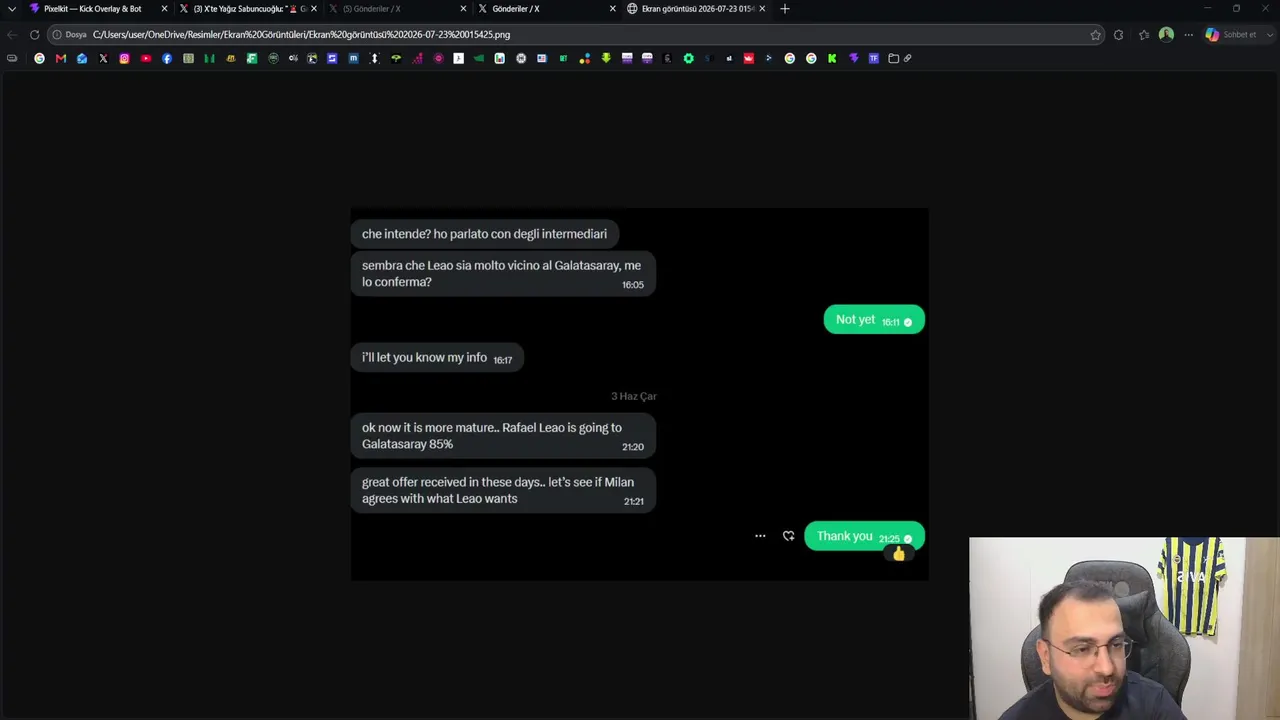Open the X bookmark in the favorites bar
This screenshot has height=720, width=1280.
[103, 58]
